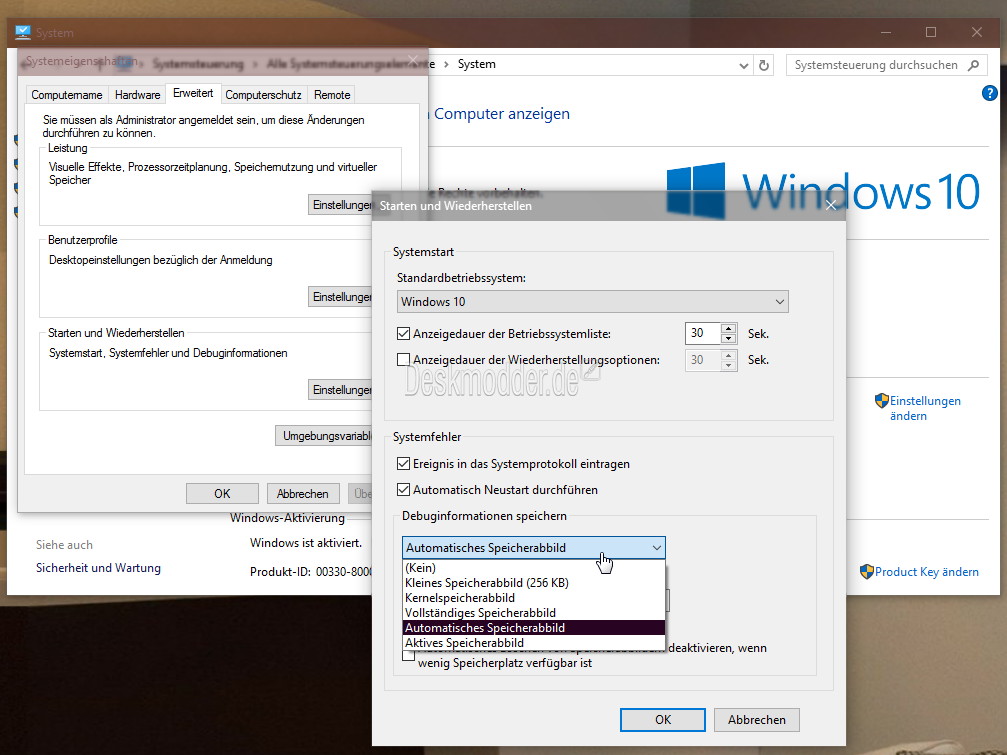
Task: Click OK in Systemeigenschaften dialog
Action: tap(222, 494)
